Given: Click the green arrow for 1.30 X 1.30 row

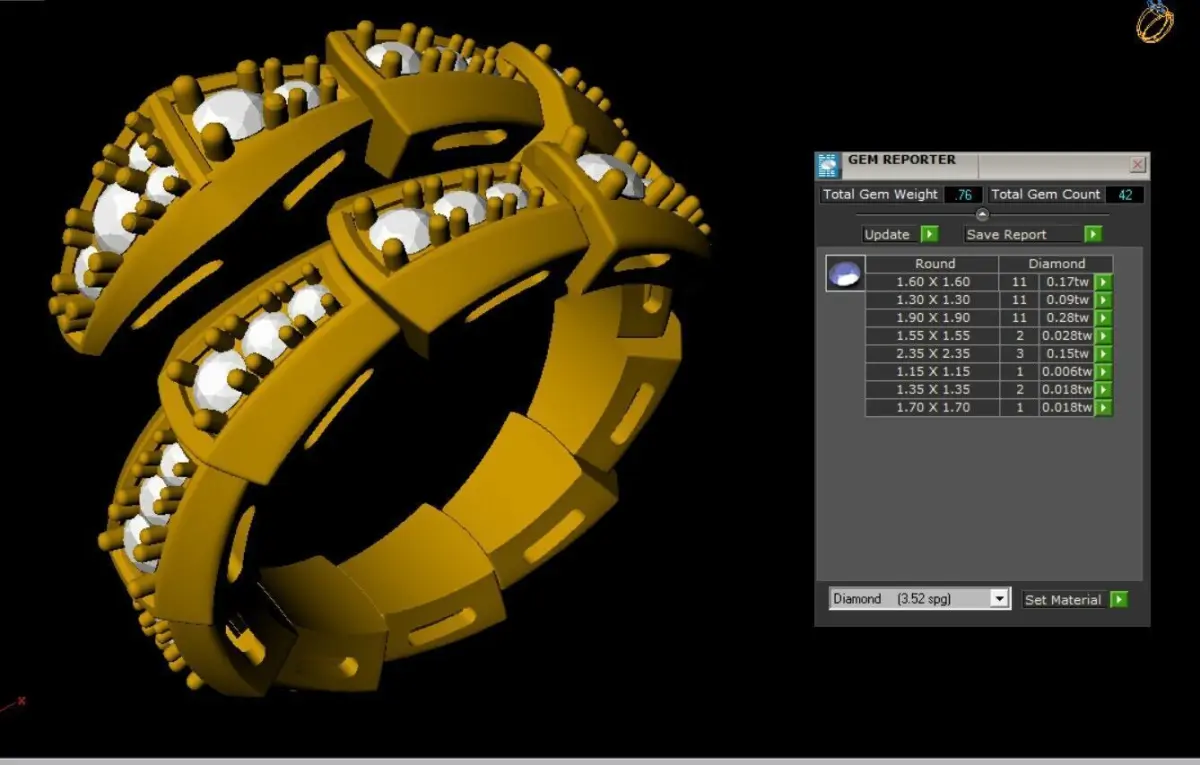Looking at the screenshot, I should pyautogui.click(x=1103, y=300).
